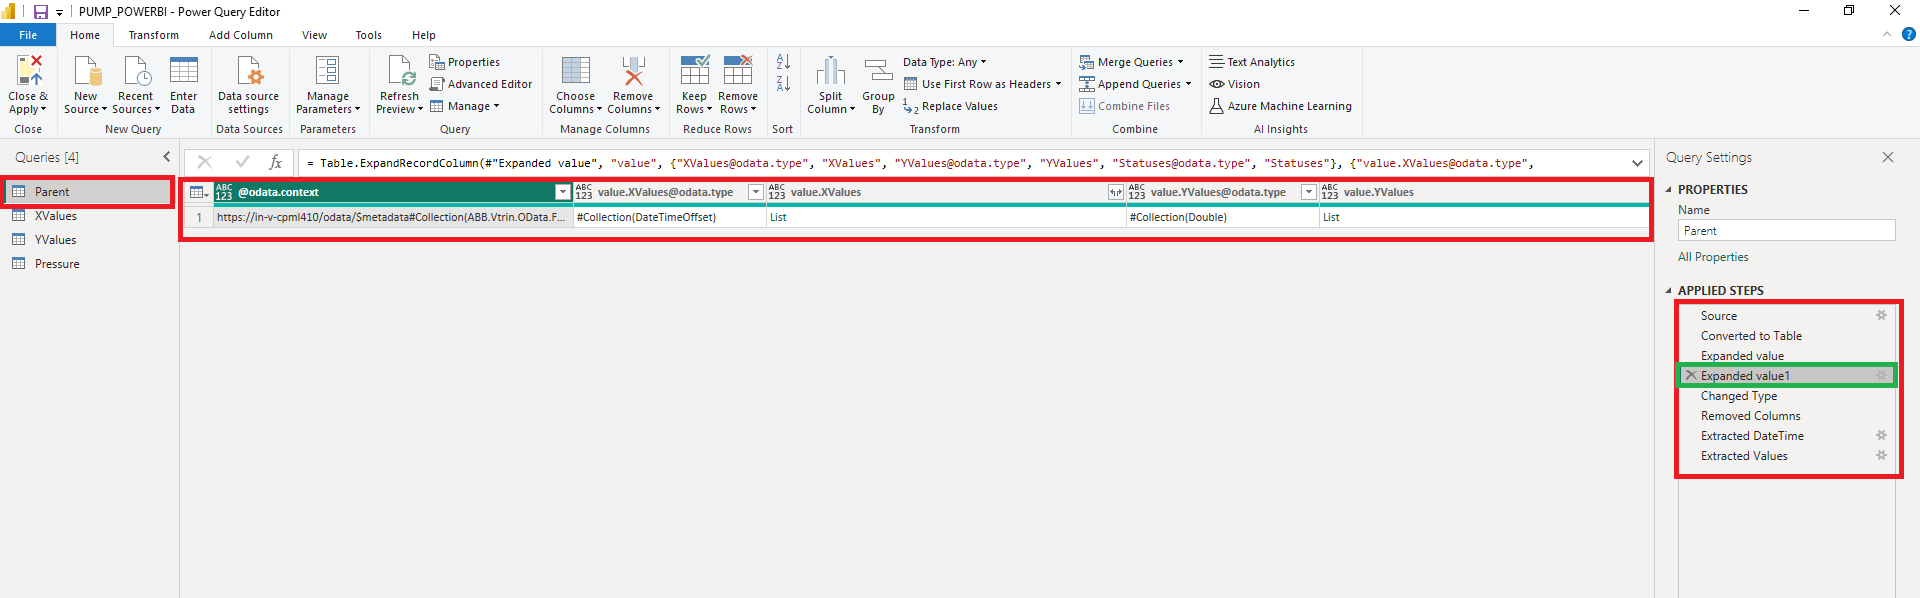1920x598 pixels.
Task: Close the Query Settings pane
Action: point(1888,157)
